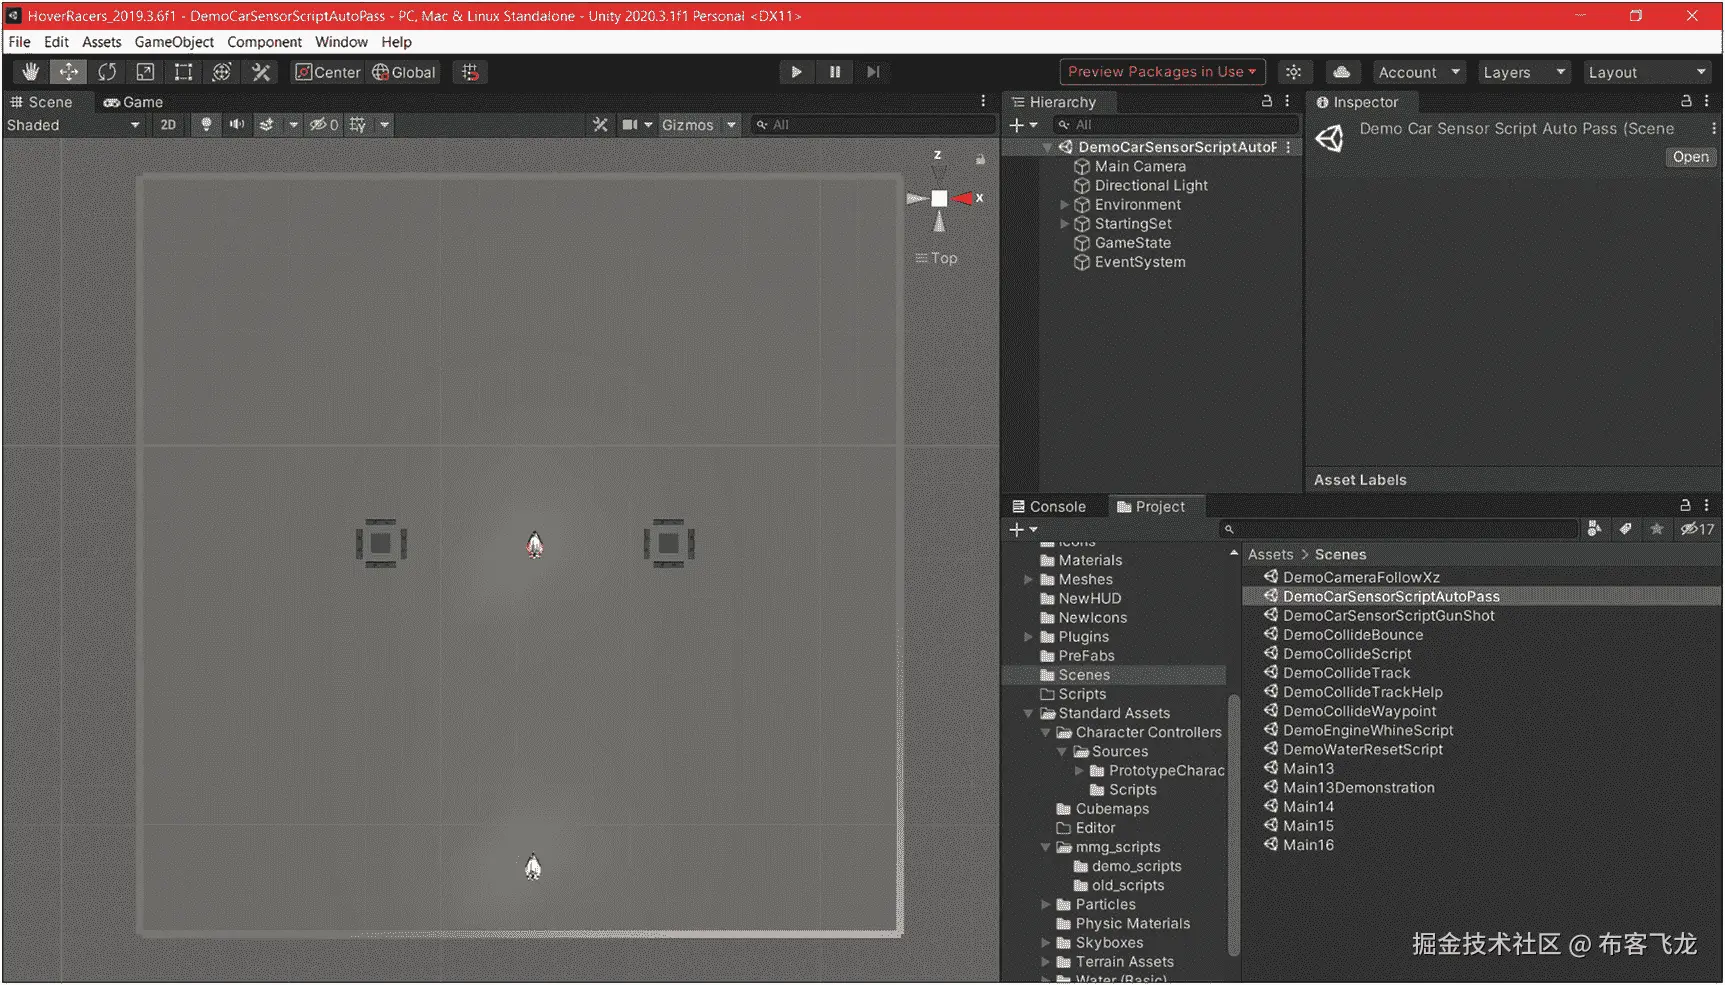The image size is (1725, 985).
Task: Open the GameObject menu
Action: (174, 42)
